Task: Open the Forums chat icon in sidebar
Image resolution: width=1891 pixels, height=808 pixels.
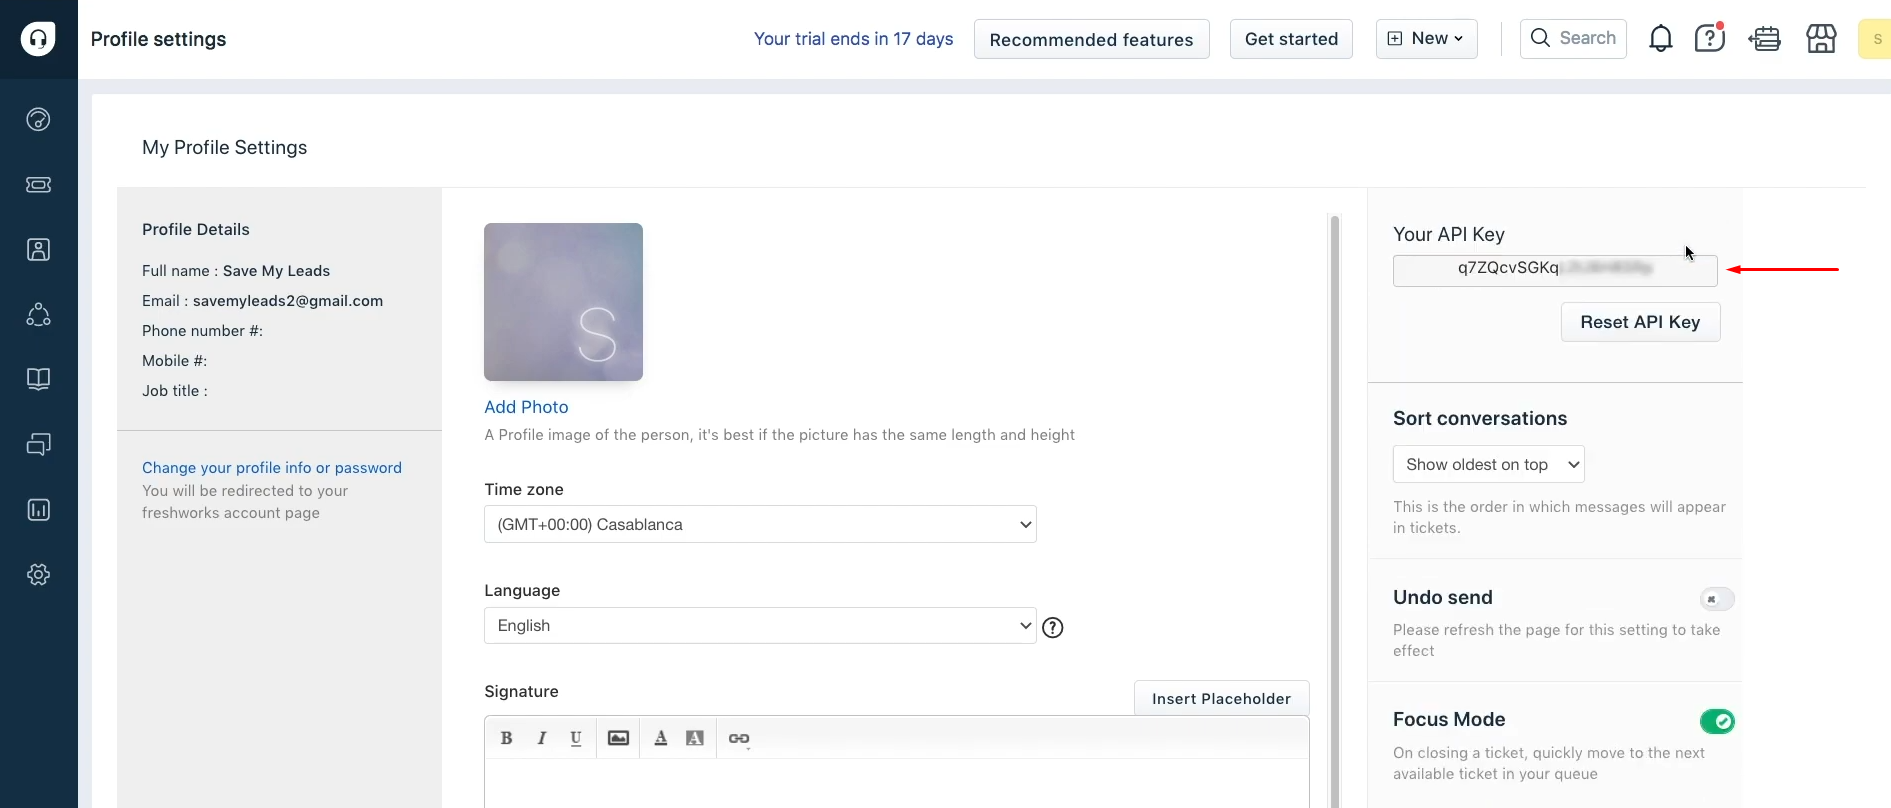Action: click(x=38, y=444)
